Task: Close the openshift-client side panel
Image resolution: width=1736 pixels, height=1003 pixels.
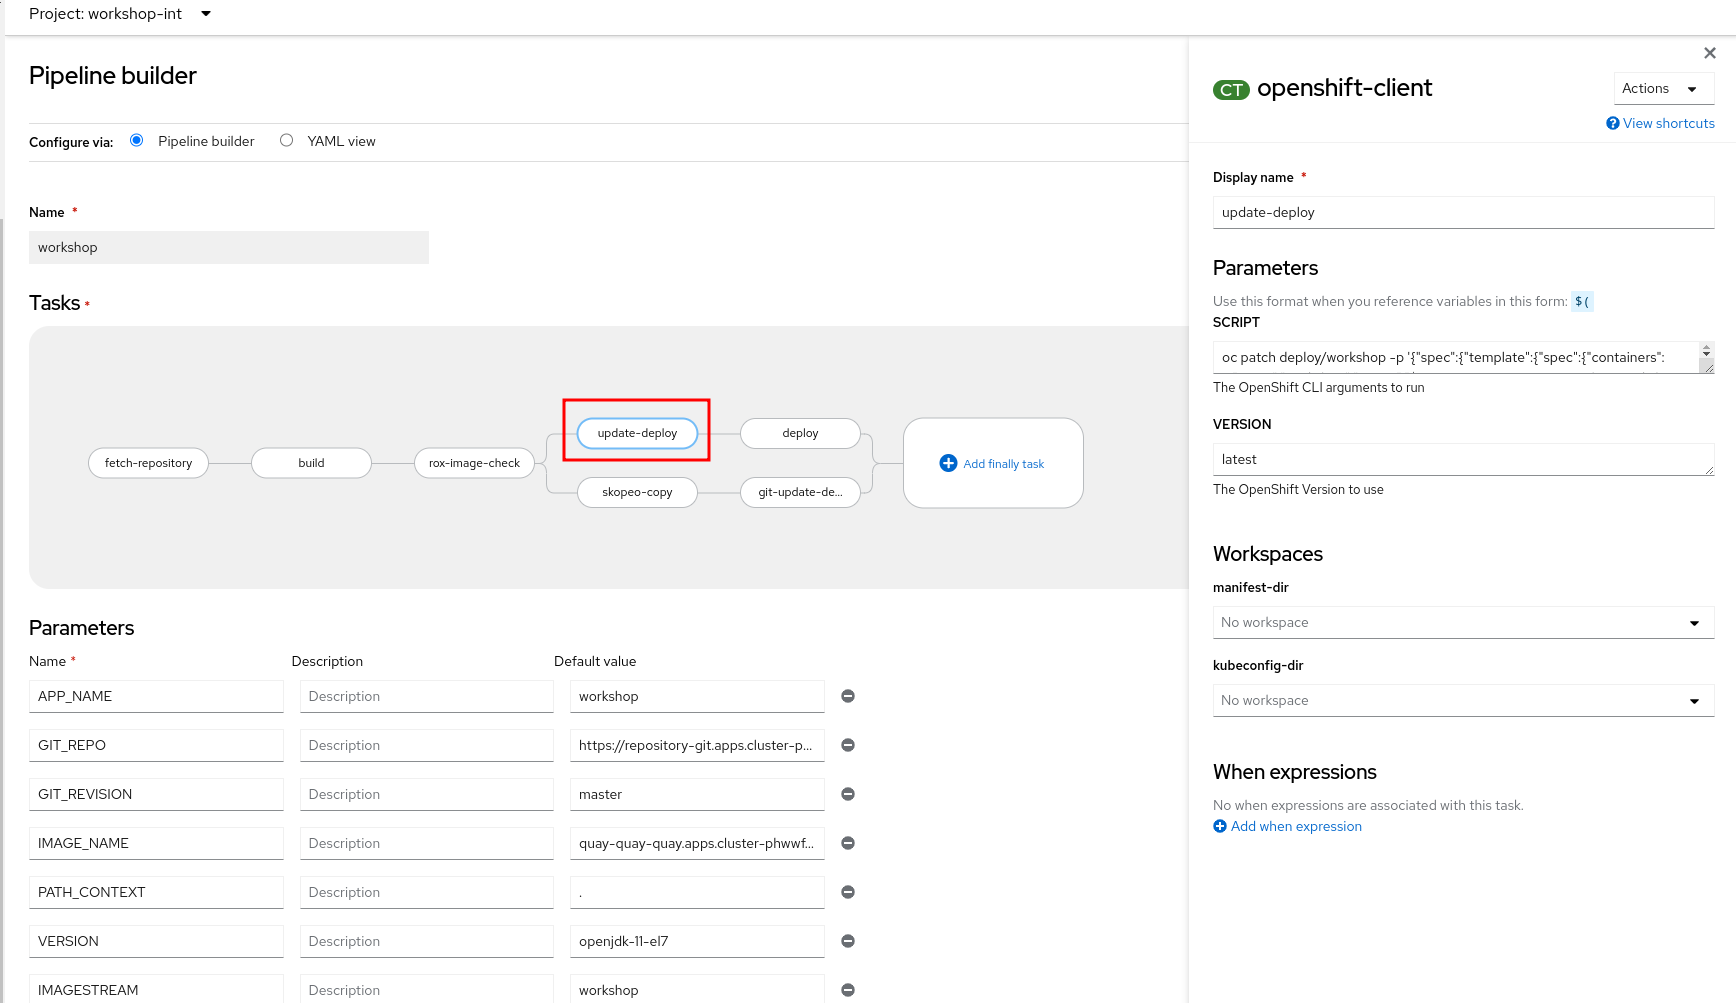Action: coord(1710,53)
